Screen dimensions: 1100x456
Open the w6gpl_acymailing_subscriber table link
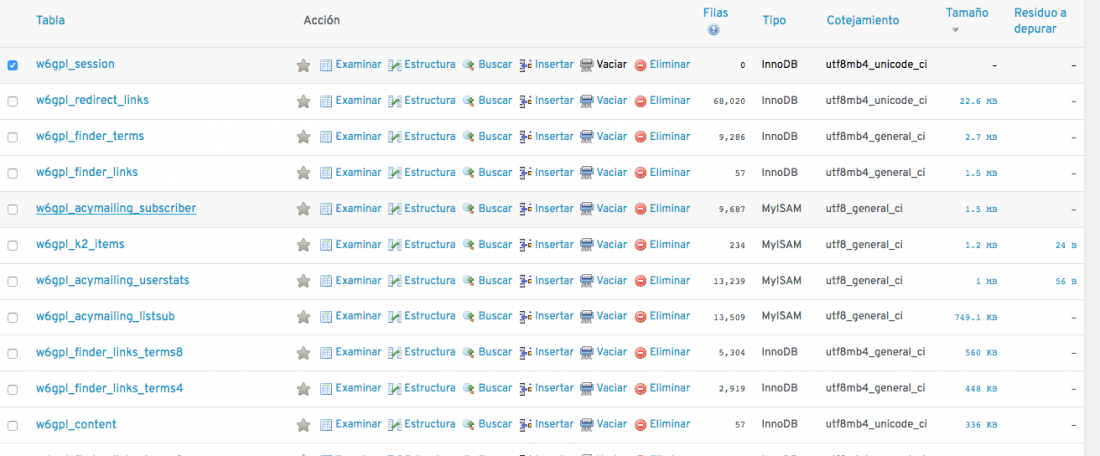point(116,208)
